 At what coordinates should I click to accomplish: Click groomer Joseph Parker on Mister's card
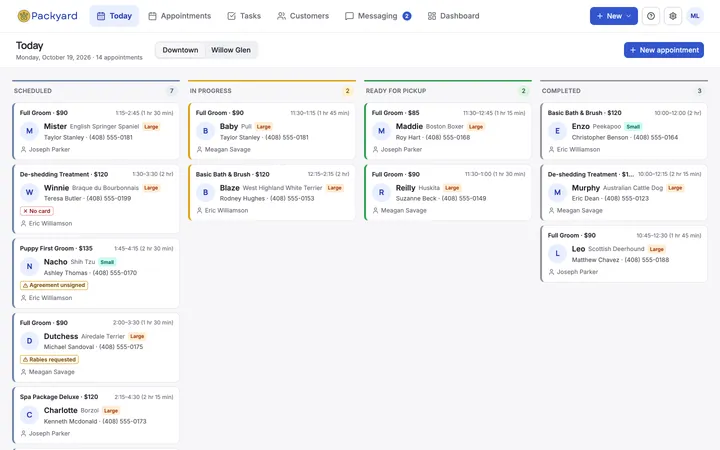(x=45, y=150)
